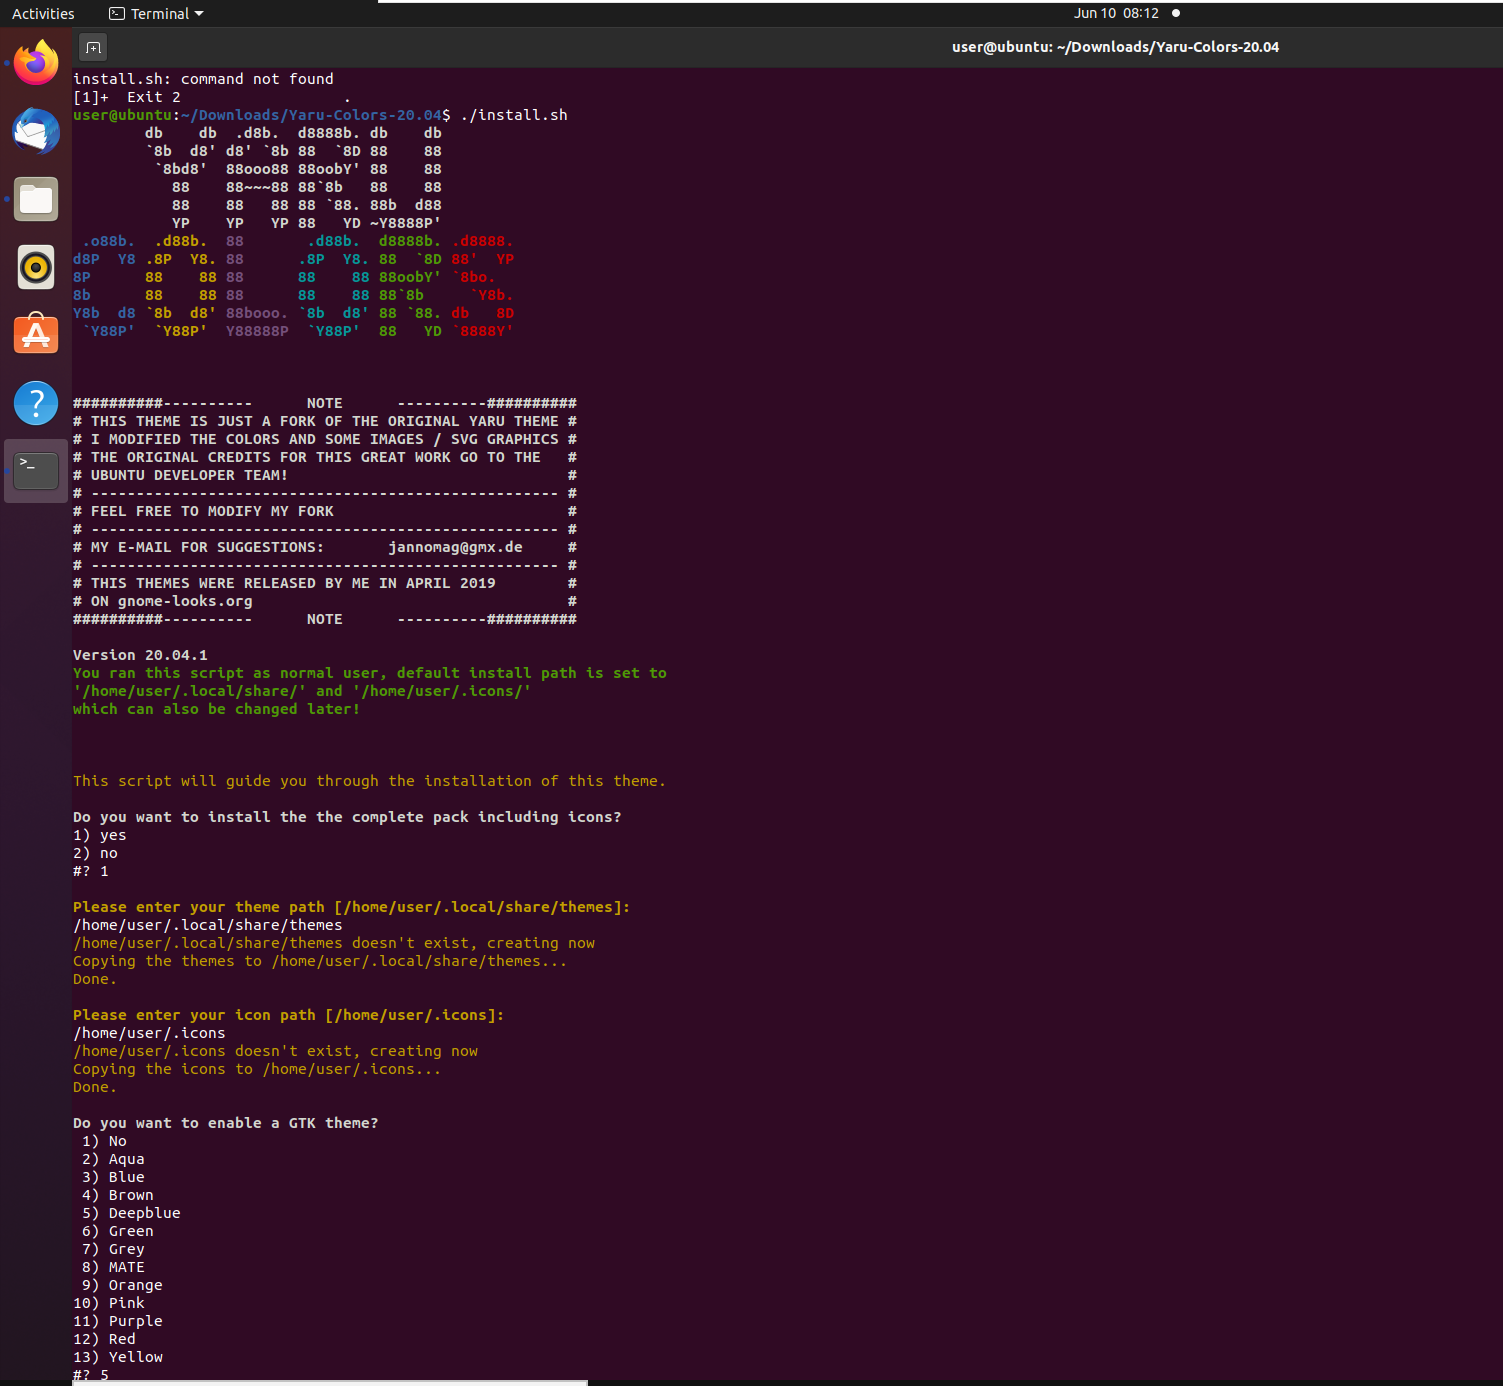Click theme option '5) Deepblue'
The height and width of the screenshot is (1386, 1503).
tap(131, 1213)
